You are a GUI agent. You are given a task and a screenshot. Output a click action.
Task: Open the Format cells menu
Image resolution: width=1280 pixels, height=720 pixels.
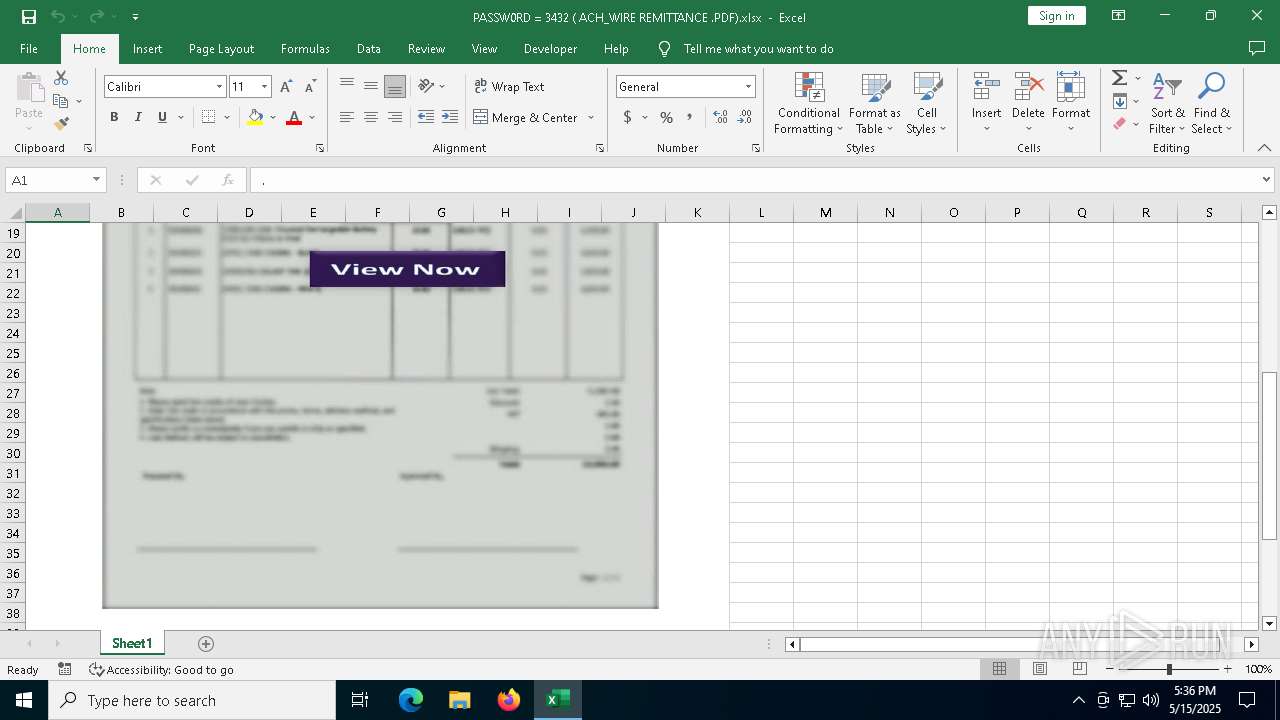tap(1071, 103)
